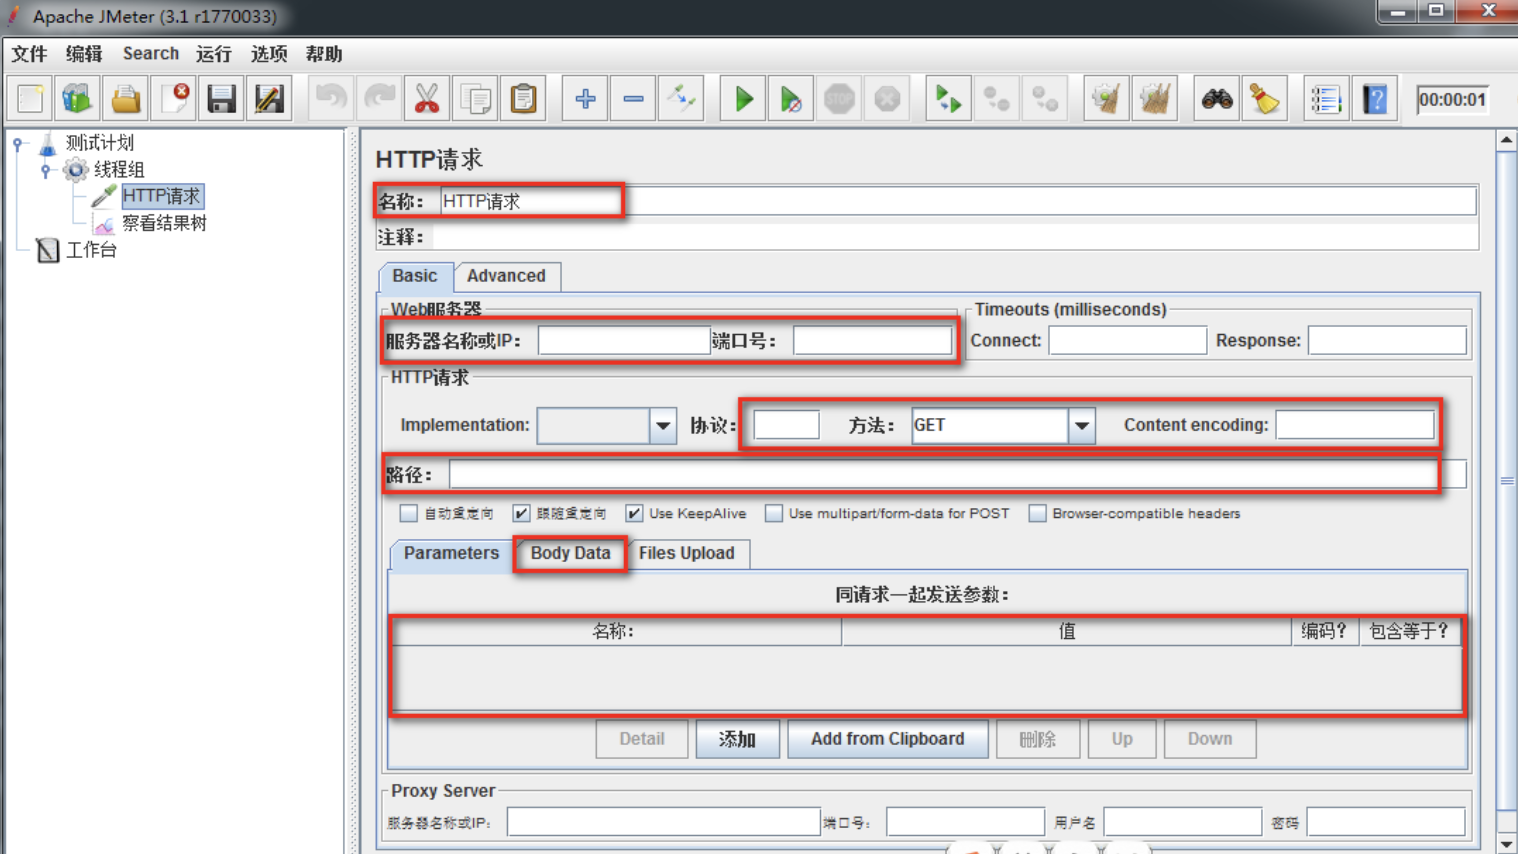Click the vertical scrollbar down arrow
1518x854 pixels.
tap(1506, 845)
